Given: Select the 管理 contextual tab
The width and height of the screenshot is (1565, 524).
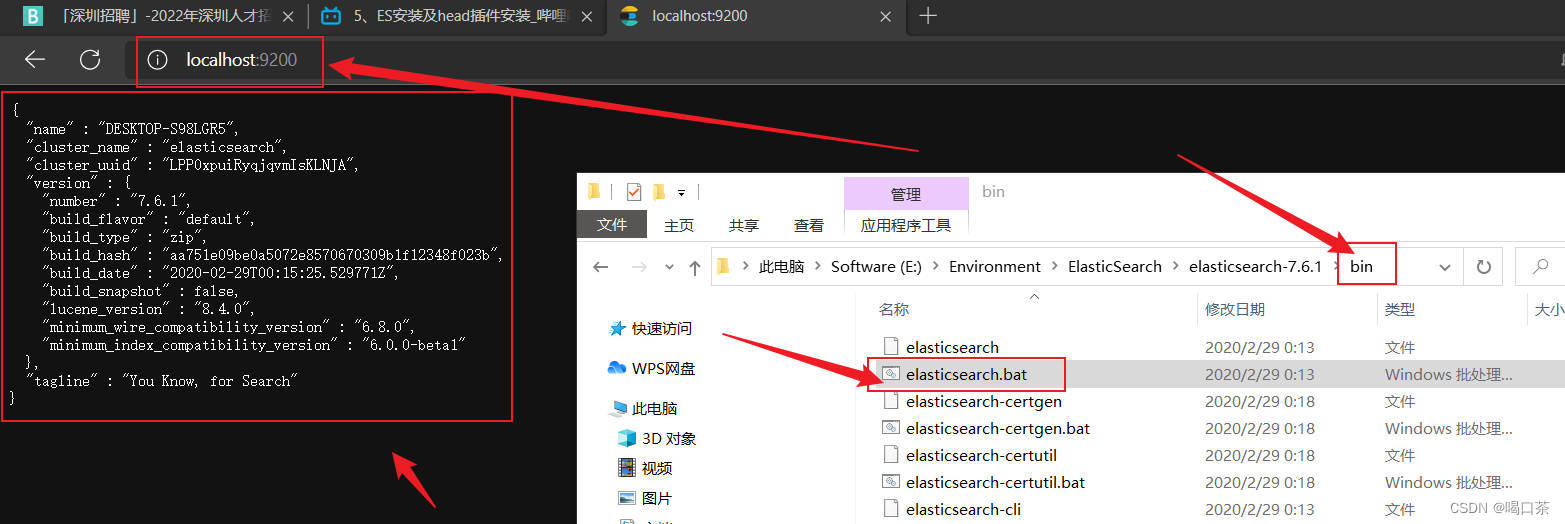Looking at the screenshot, I should [906, 193].
